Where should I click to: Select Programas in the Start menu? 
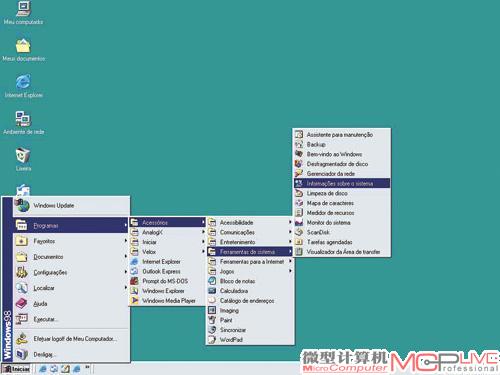(71, 225)
